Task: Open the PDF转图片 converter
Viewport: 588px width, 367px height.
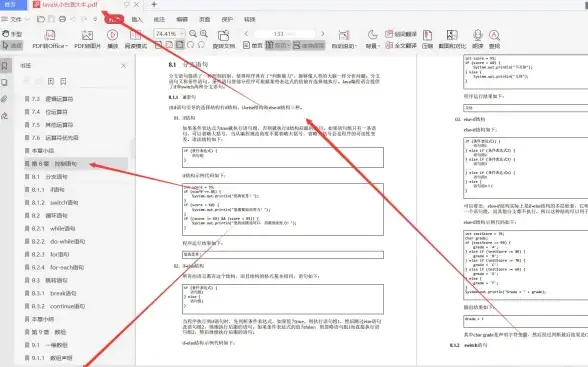Action: coord(87,39)
